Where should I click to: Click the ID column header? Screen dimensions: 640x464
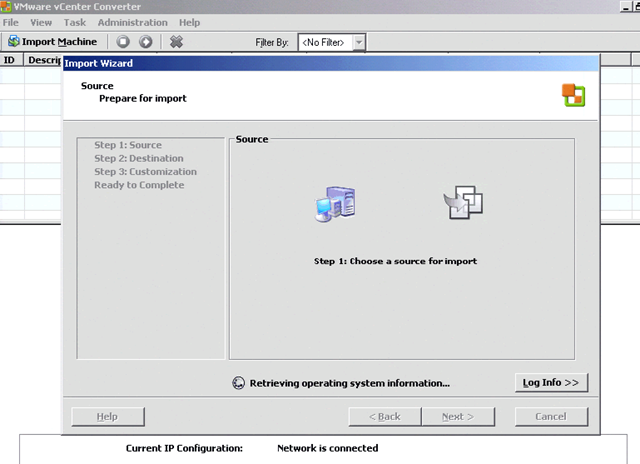(x=11, y=60)
